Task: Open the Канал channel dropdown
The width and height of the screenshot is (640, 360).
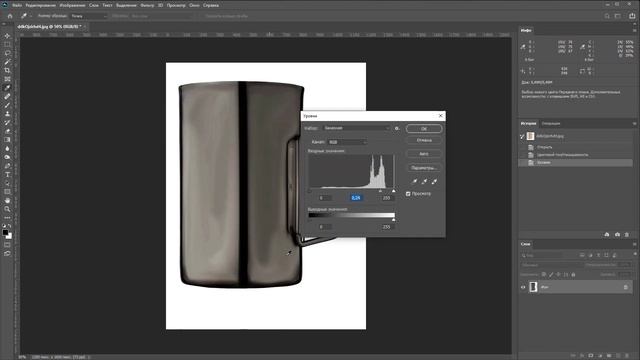Action: tap(347, 142)
